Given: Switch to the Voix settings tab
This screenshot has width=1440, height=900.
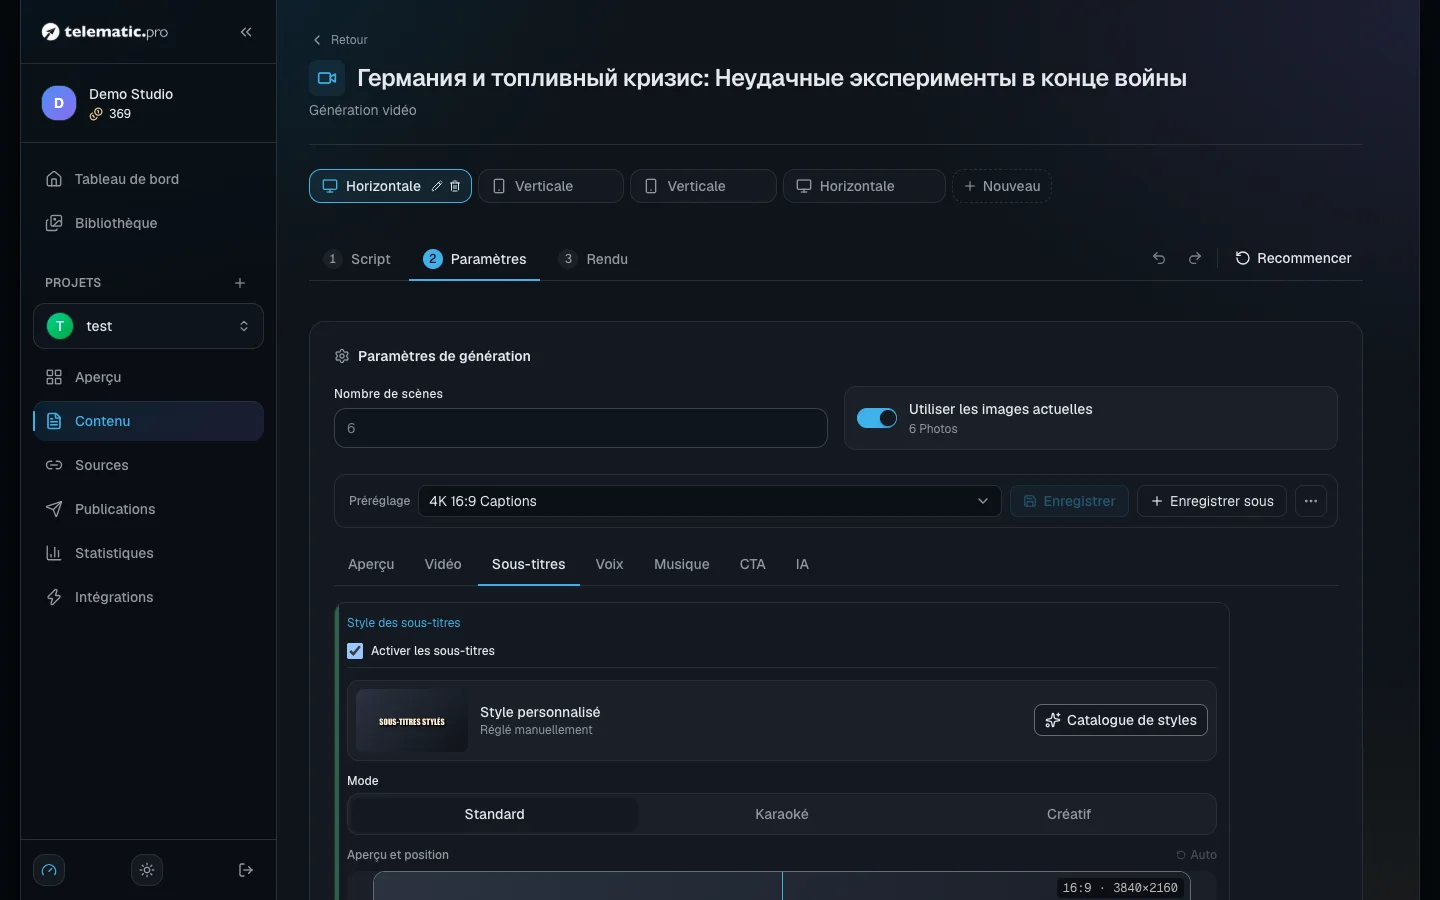Looking at the screenshot, I should coord(609,564).
